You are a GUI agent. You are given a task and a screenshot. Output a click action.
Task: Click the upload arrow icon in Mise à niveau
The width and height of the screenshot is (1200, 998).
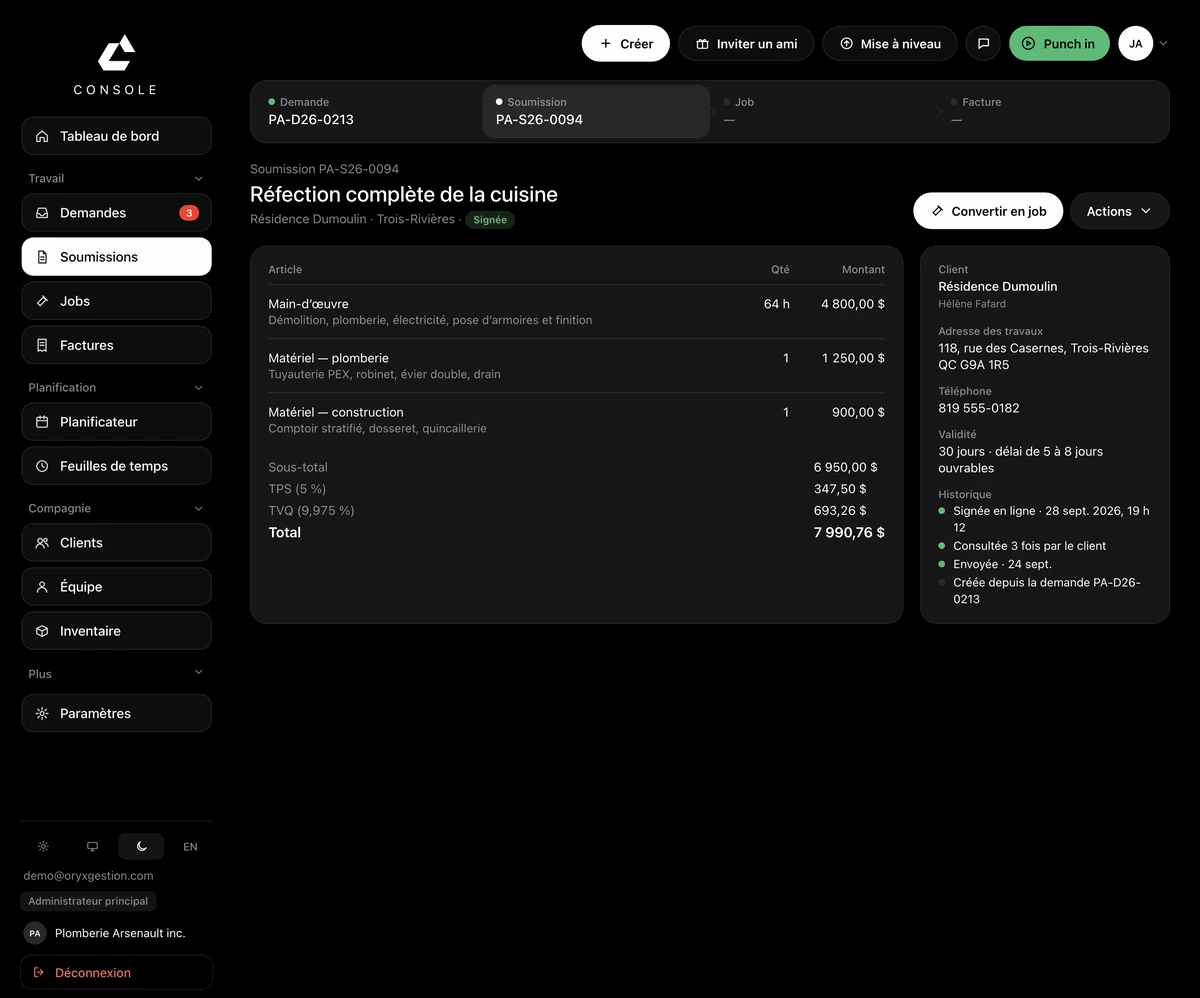click(846, 44)
